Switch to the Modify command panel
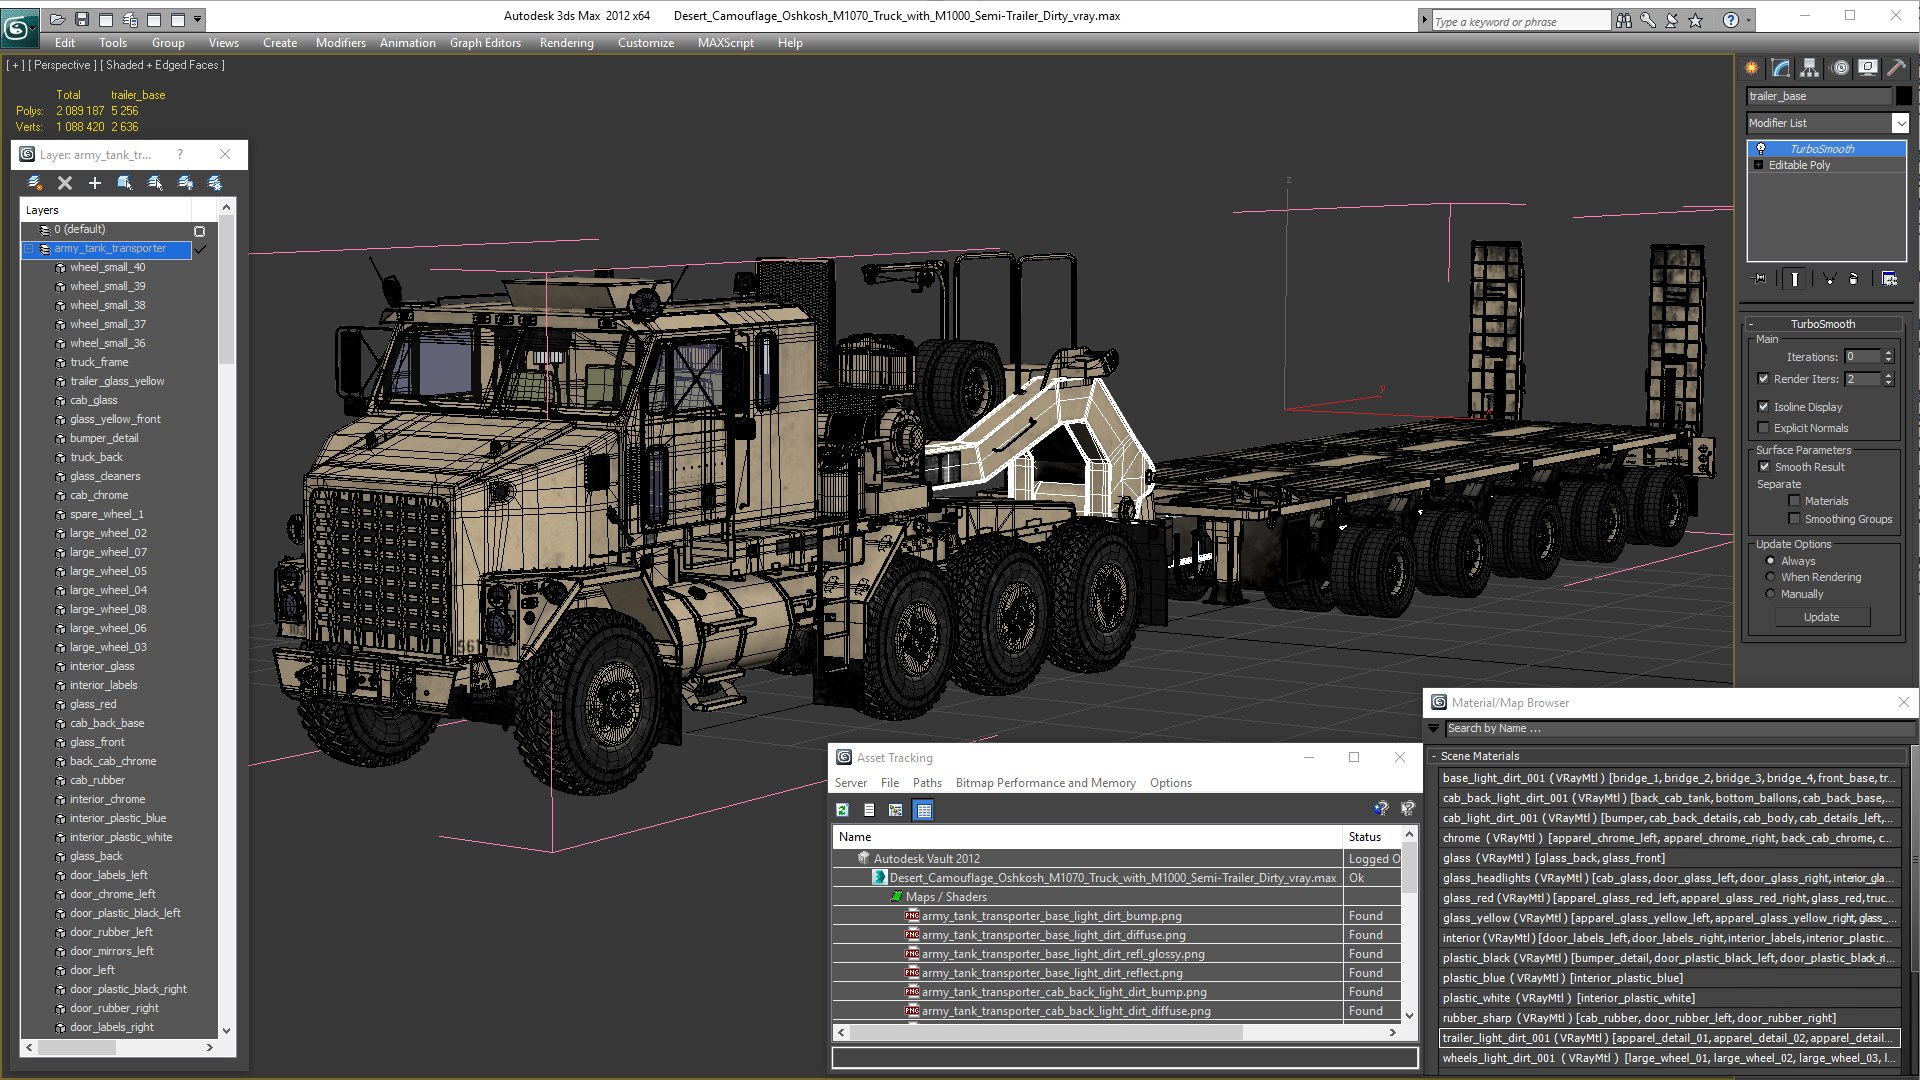 click(1781, 68)
